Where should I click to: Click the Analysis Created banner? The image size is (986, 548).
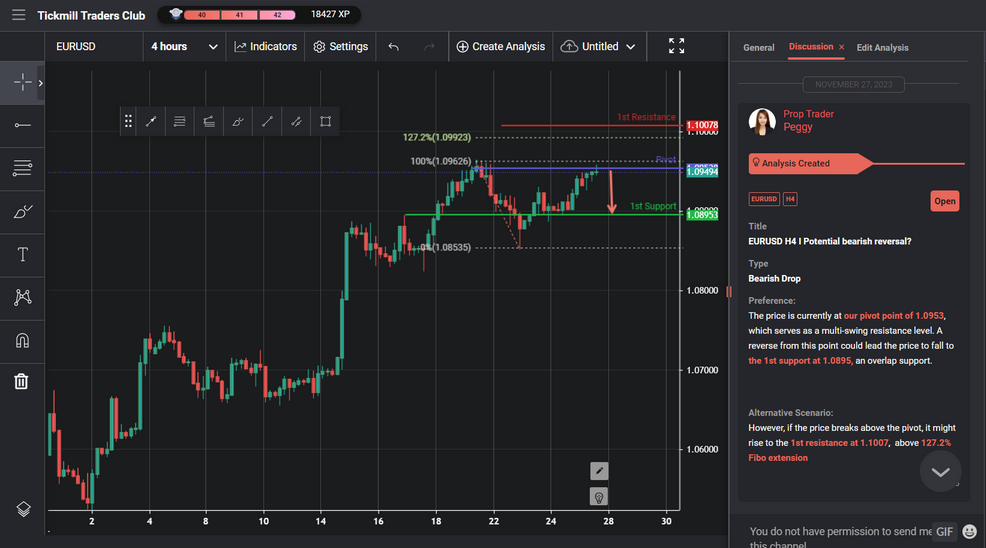[811, 164]
